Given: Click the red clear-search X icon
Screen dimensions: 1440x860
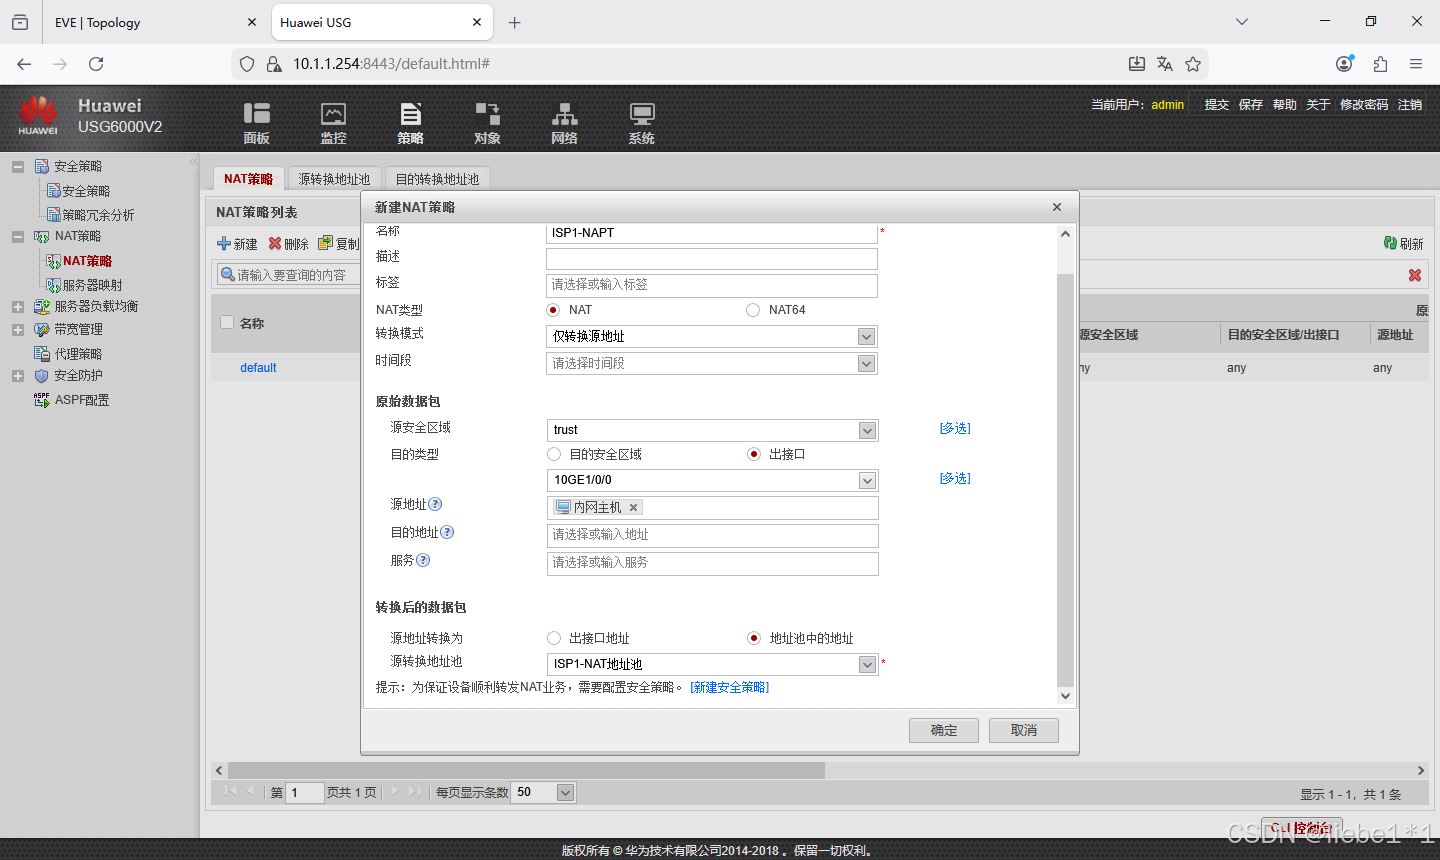Looking at the screenshot, I should tap(1415, 275).
